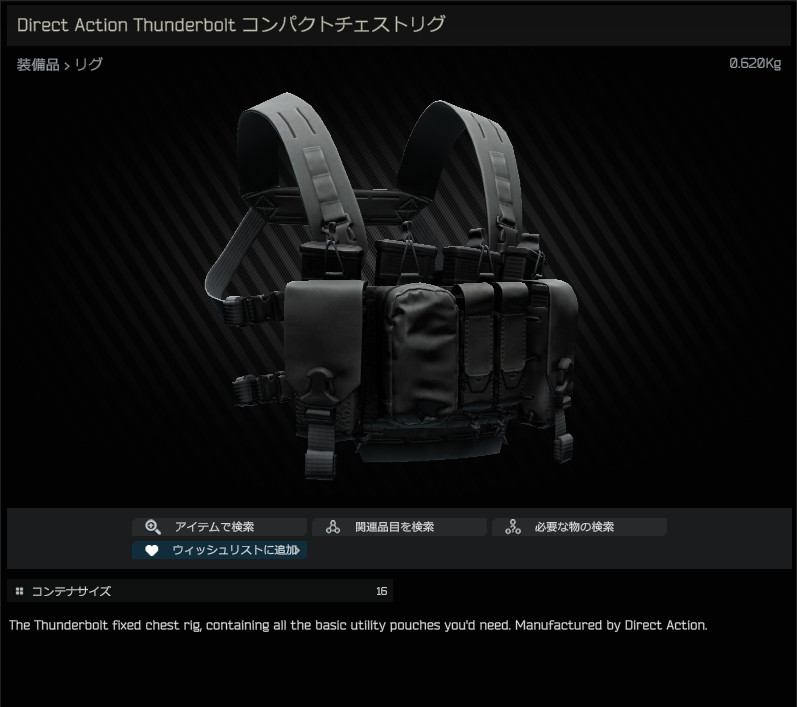Click the heart wishlist icon

tap(151, 550)
